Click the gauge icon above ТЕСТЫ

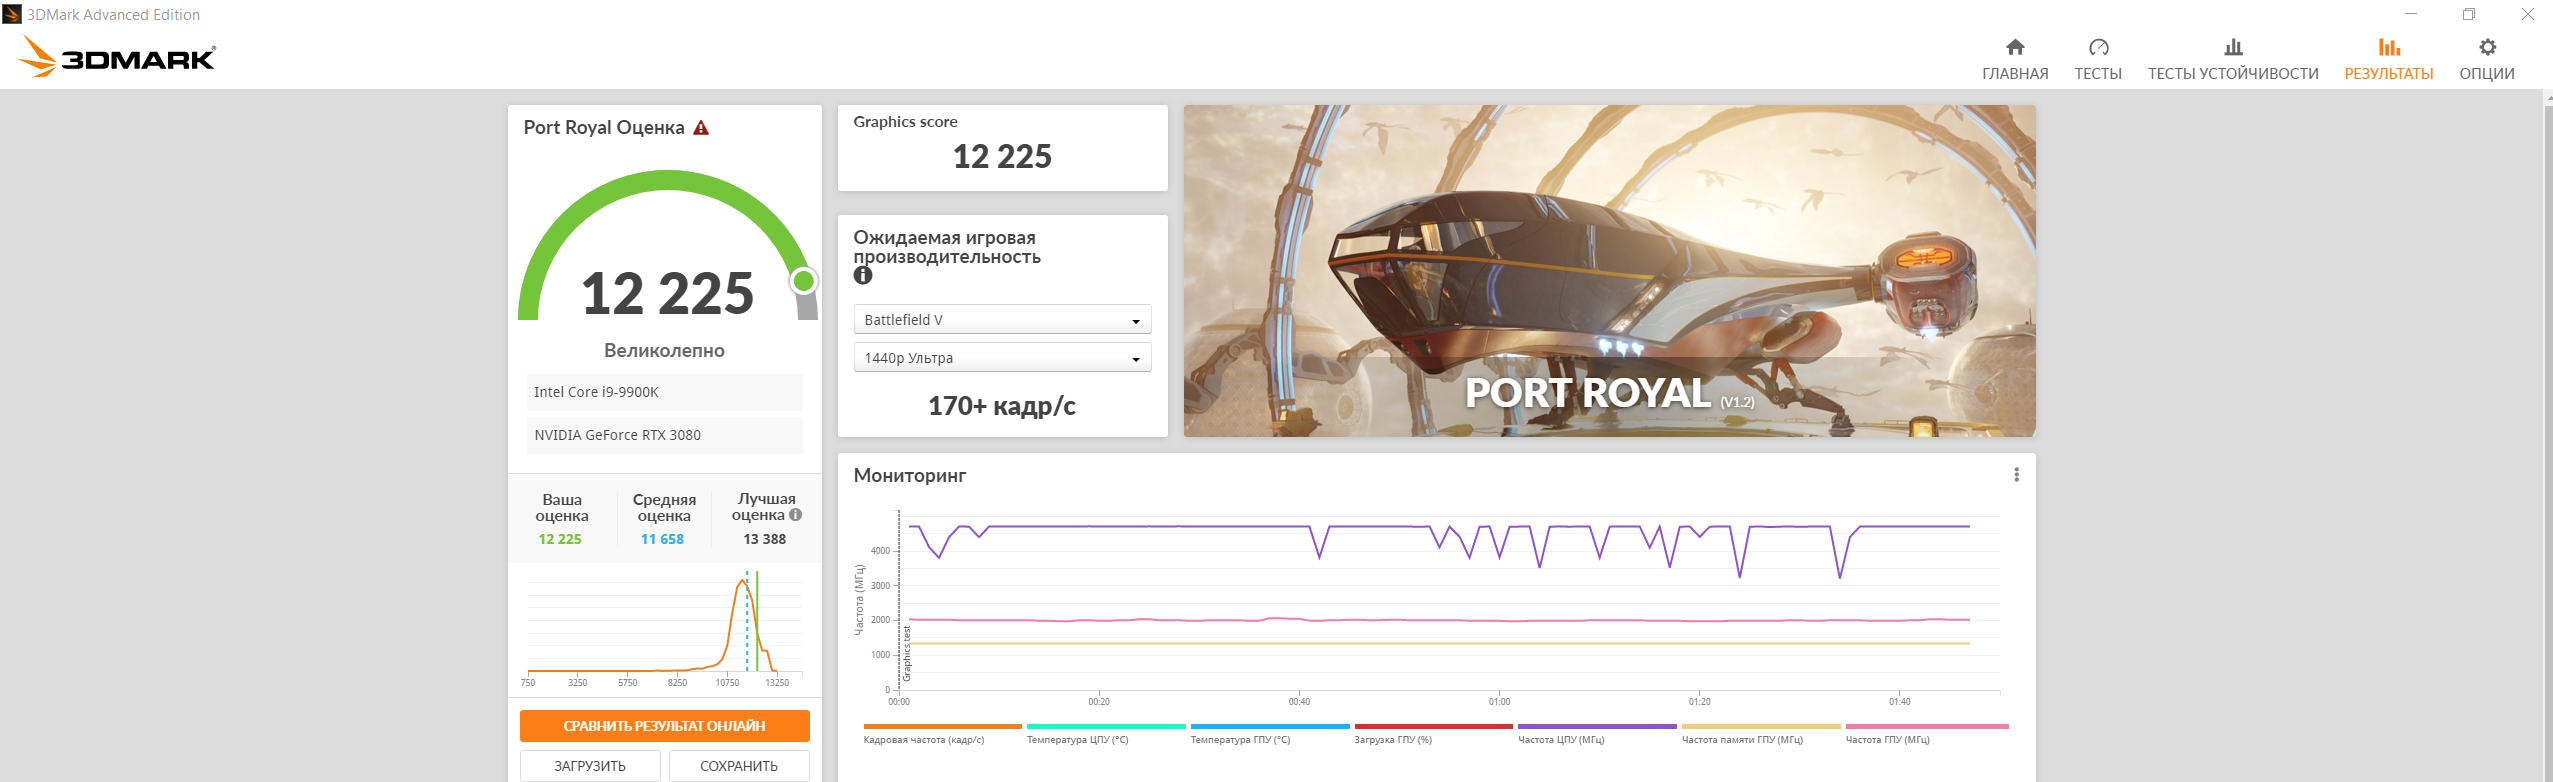coord(2098,47)
